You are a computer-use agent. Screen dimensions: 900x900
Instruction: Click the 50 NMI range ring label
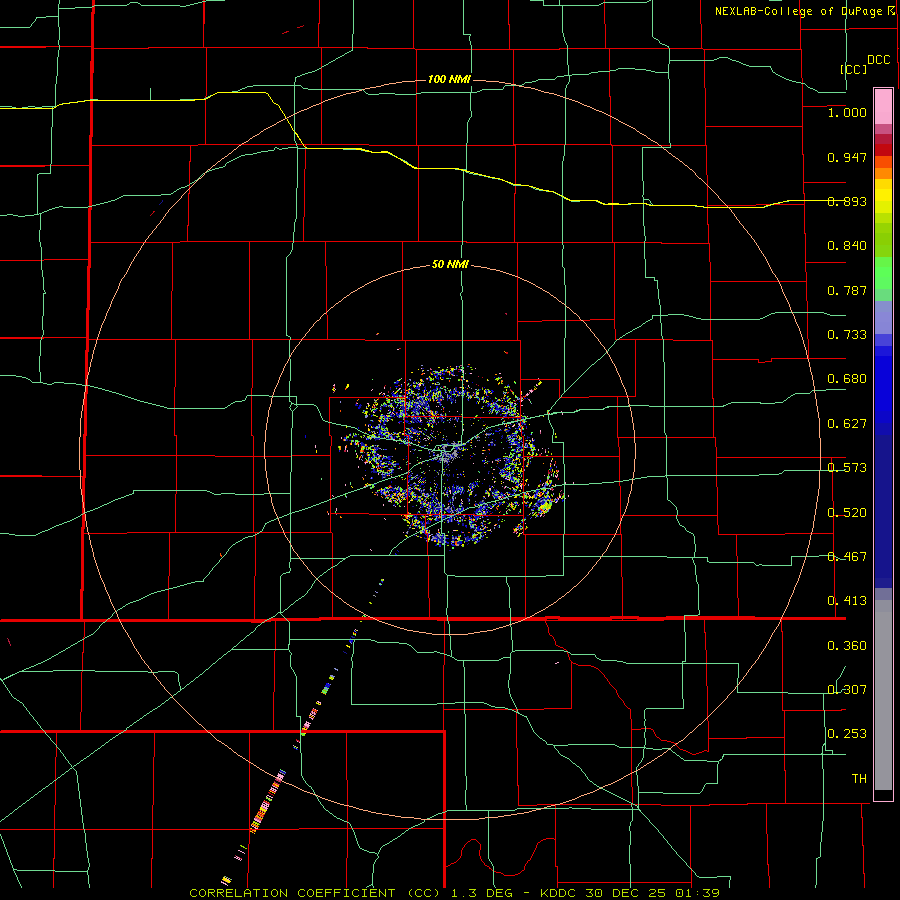point(450,264)
